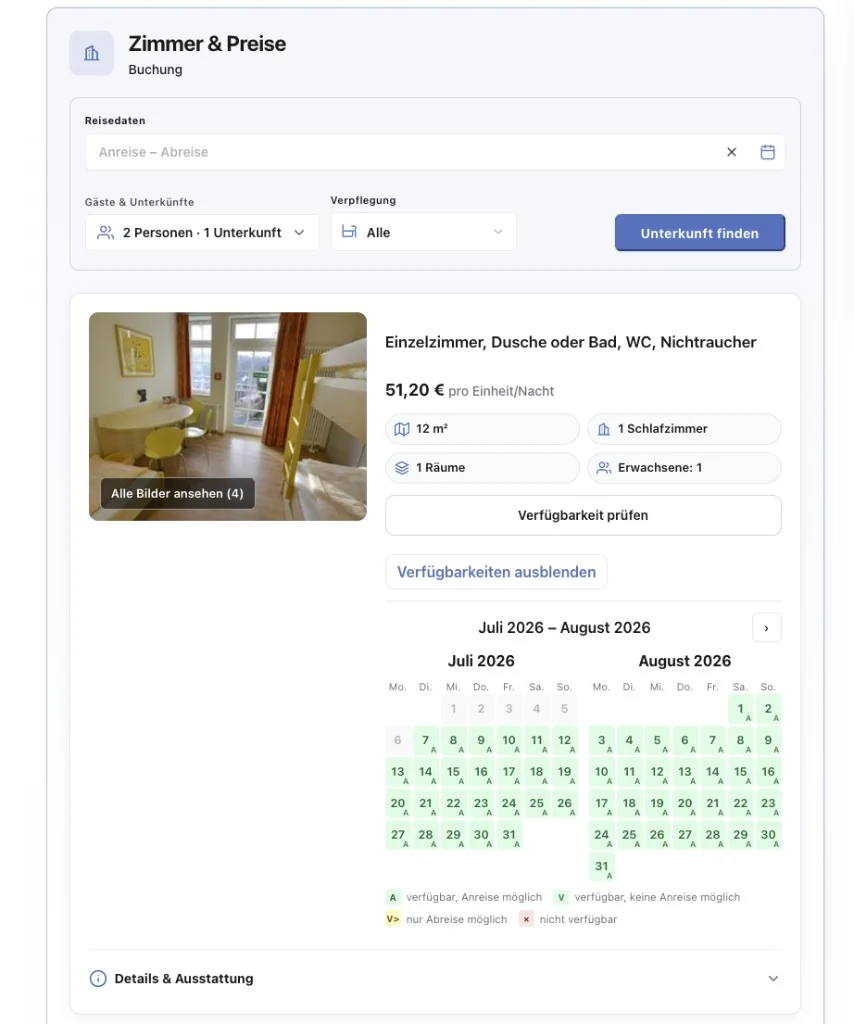This screenshot has width=854, height=1024.
Task: Click the Erwachsene: 1 chip
Action: click(x=684, y=468)
